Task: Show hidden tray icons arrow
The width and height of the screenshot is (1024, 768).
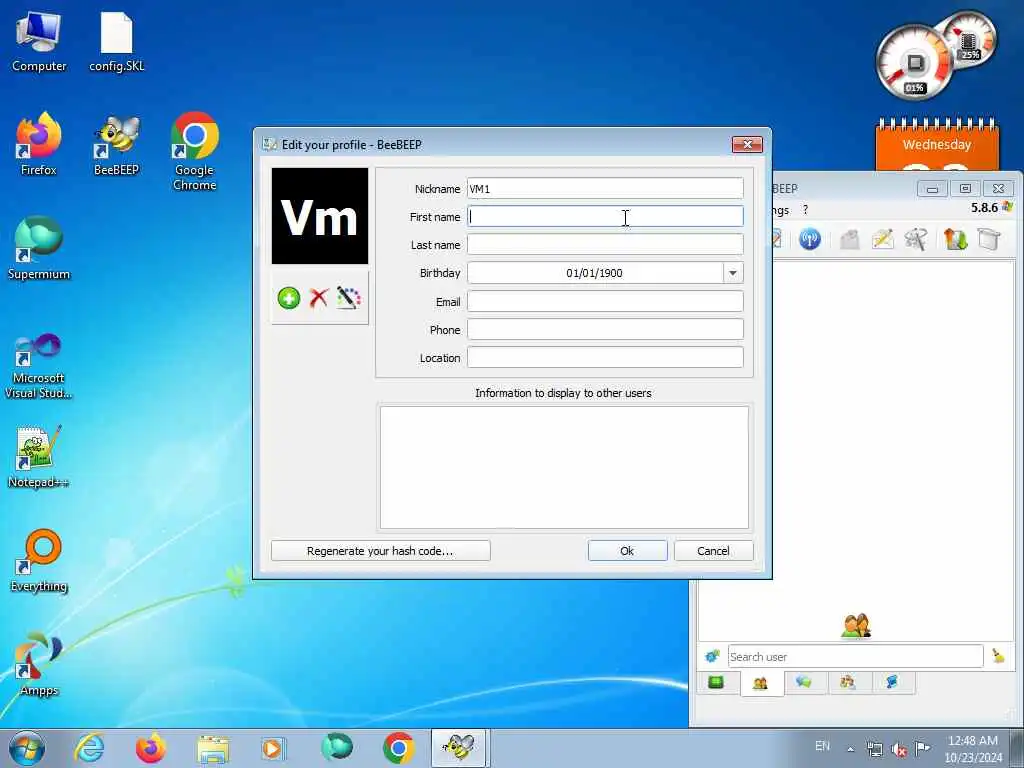Action: tap(850, 749)
